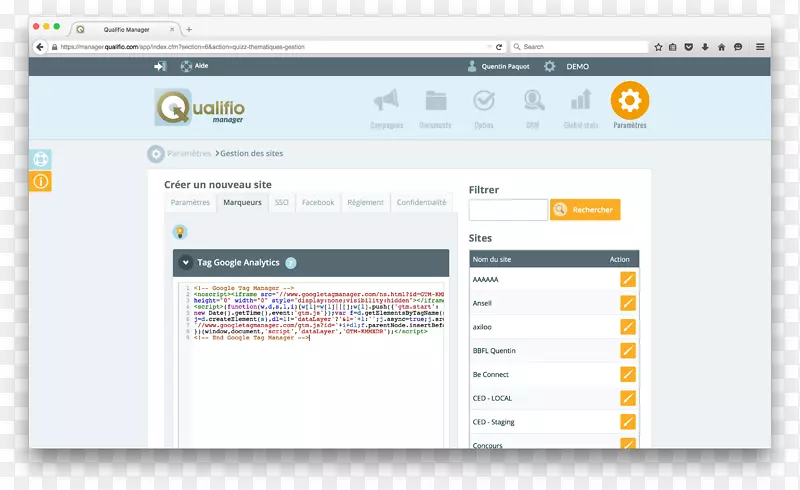Click the lightbulb tip icon
Viewport: 800px width, 490px height.
tap(180, 232)
